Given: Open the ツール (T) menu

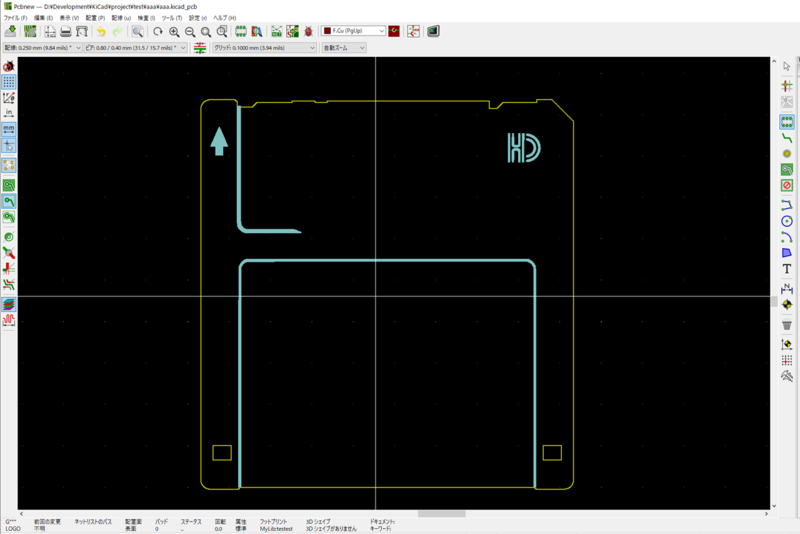Looking at the screenshot, I should 172,18.
